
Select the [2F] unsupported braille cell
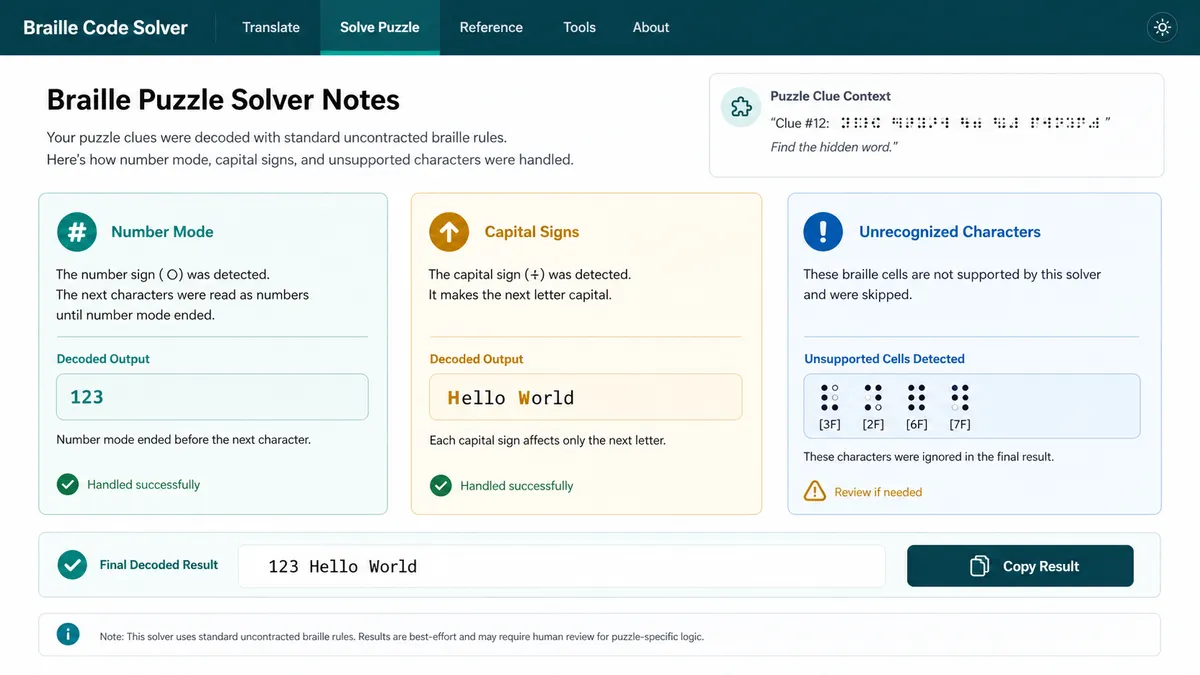(x=873, y=406)
